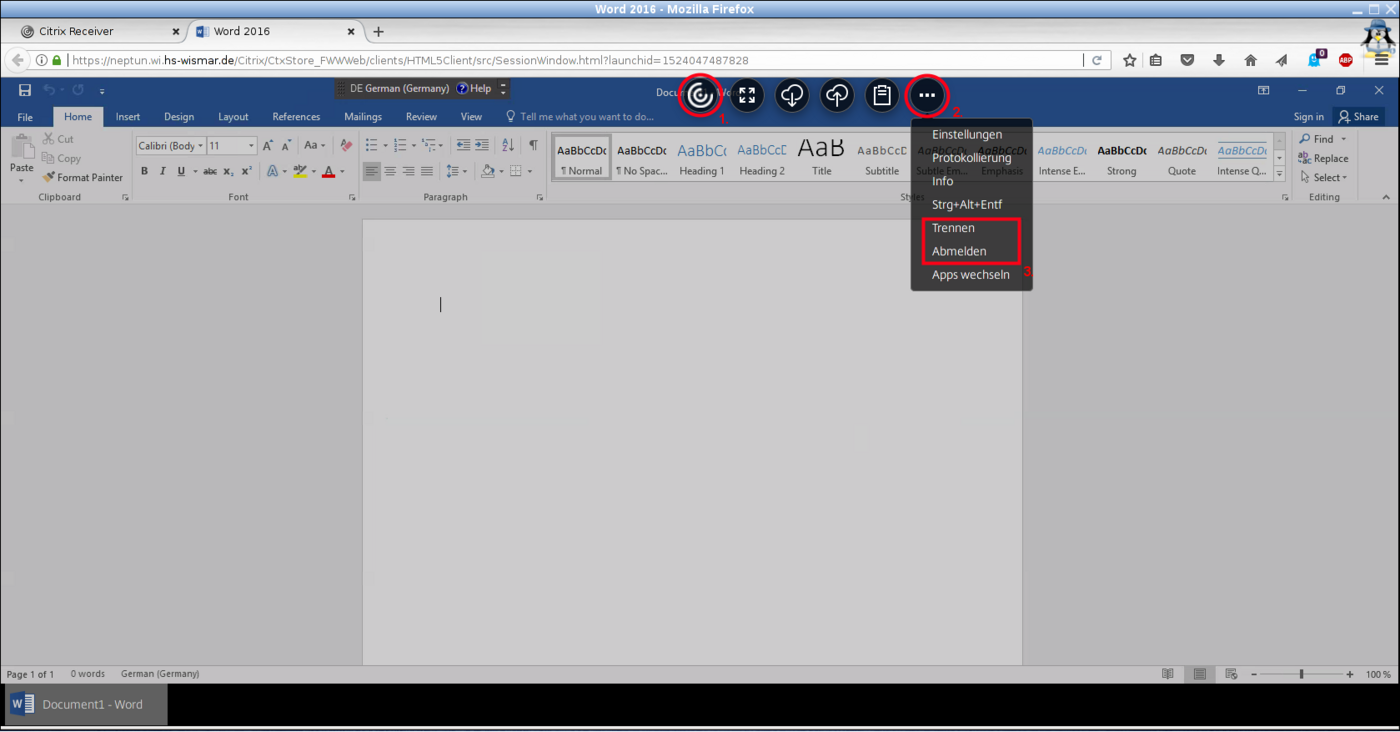Apply subscript formatting
Viewport: 1400px width, 732px height.
click(229, 171)
